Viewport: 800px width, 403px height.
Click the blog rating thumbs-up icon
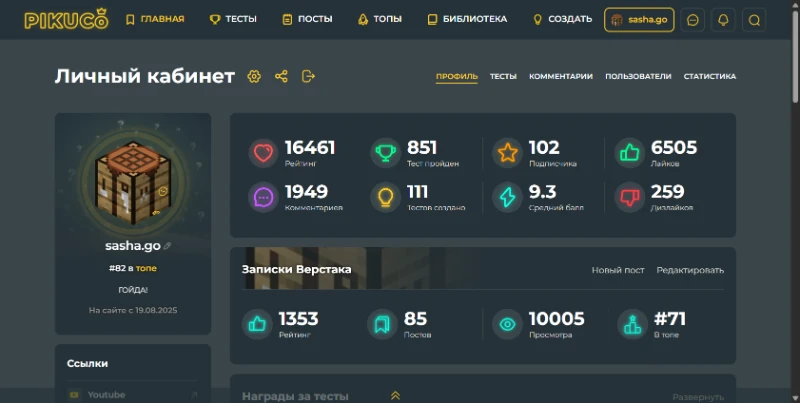pyautogui.click(x=257, y=324)
